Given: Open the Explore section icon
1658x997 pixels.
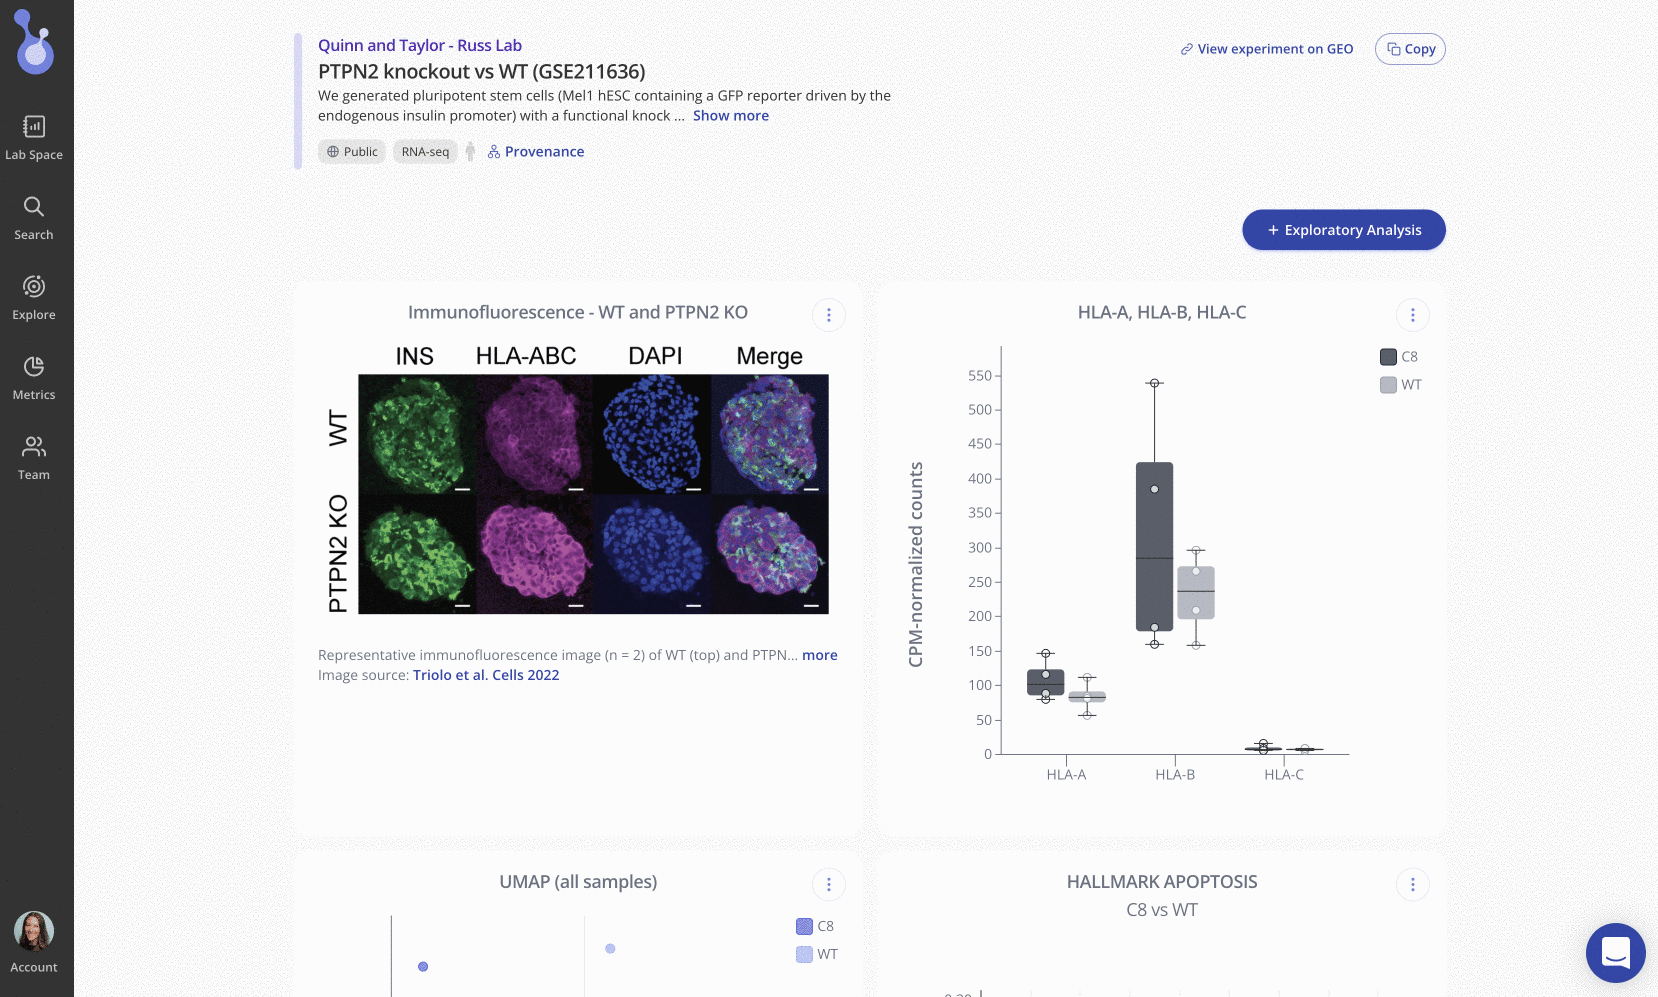Looking at the screenshot, I should click(x=34, y=287).
